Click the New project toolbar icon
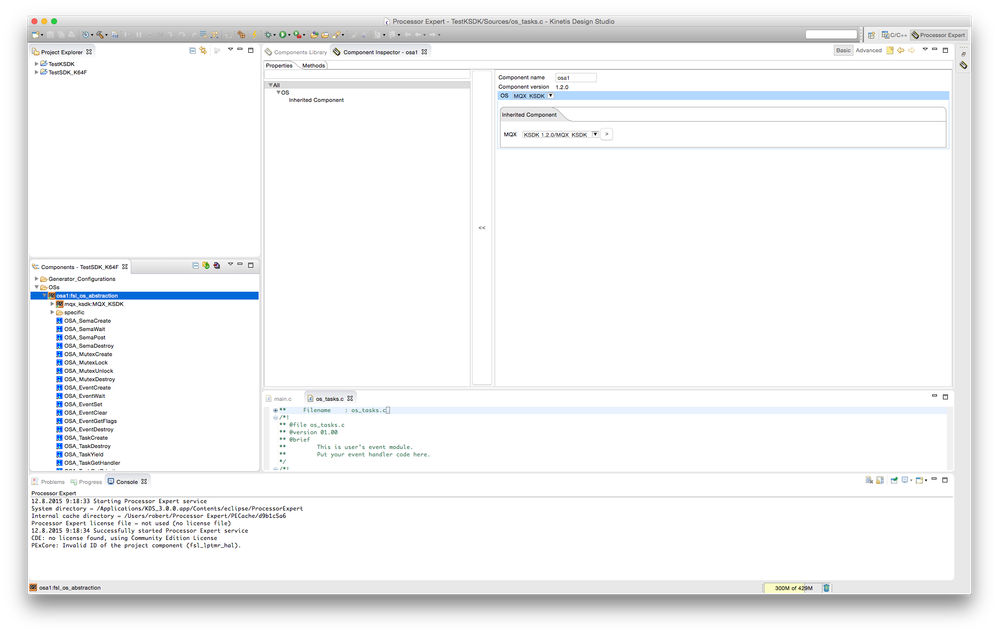 click(x=35, y=35)
